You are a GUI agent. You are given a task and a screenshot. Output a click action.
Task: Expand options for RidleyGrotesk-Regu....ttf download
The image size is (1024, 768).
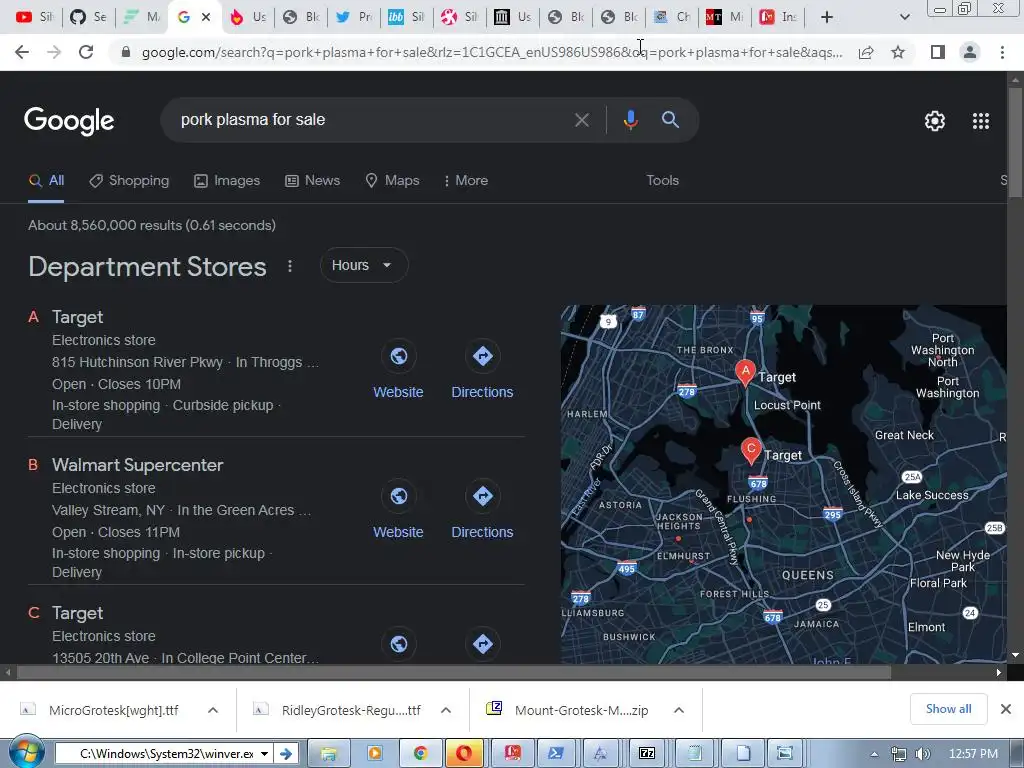[445, 710]
